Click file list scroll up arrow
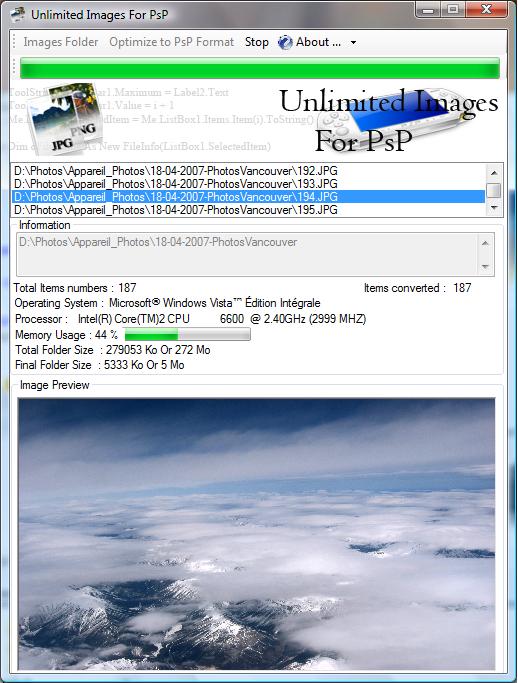Screen dimensions: 518x683 click(x=494, y=173)
